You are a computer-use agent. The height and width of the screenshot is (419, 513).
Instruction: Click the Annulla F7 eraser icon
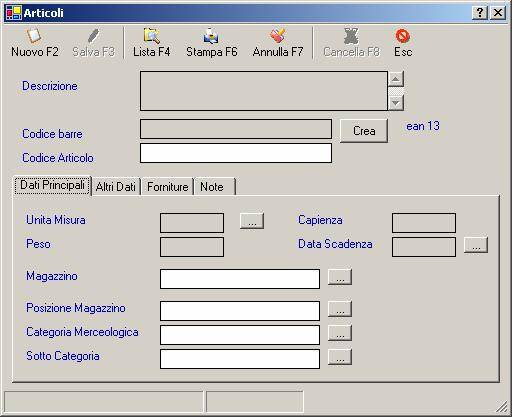(x=278, y=36)
